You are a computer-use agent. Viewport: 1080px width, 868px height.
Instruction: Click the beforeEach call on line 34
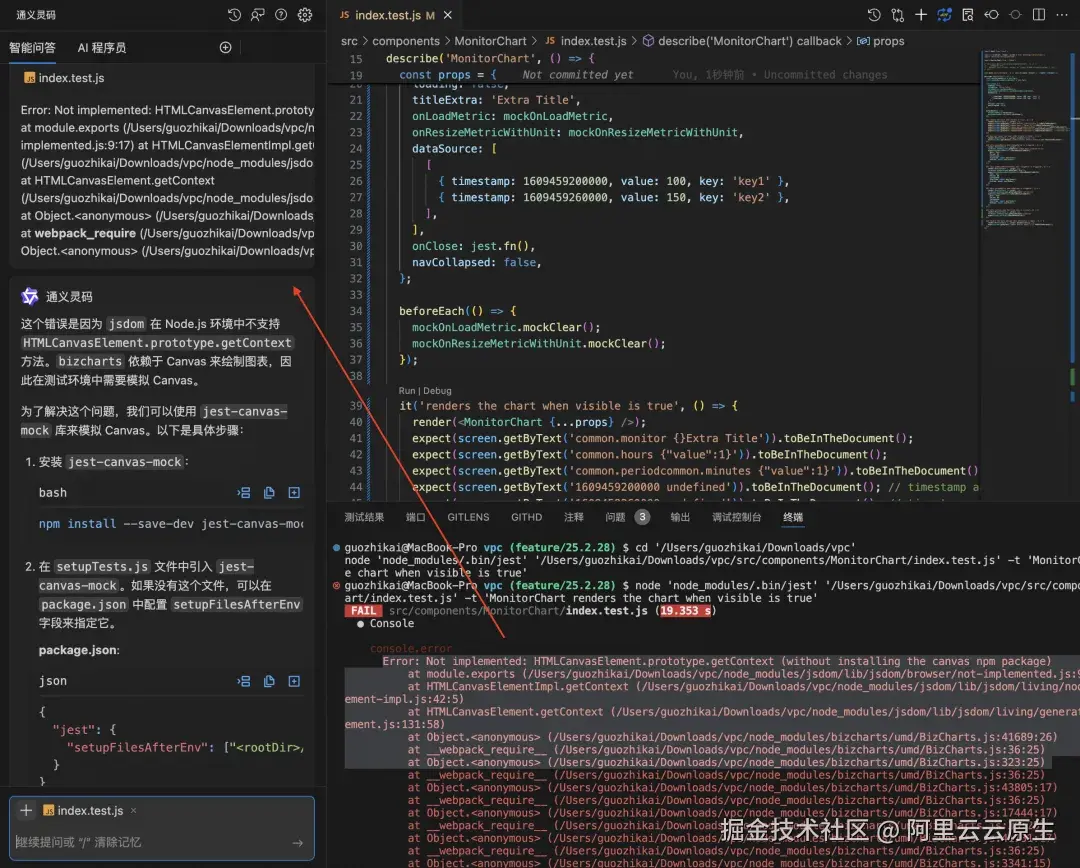click(432, 311)
